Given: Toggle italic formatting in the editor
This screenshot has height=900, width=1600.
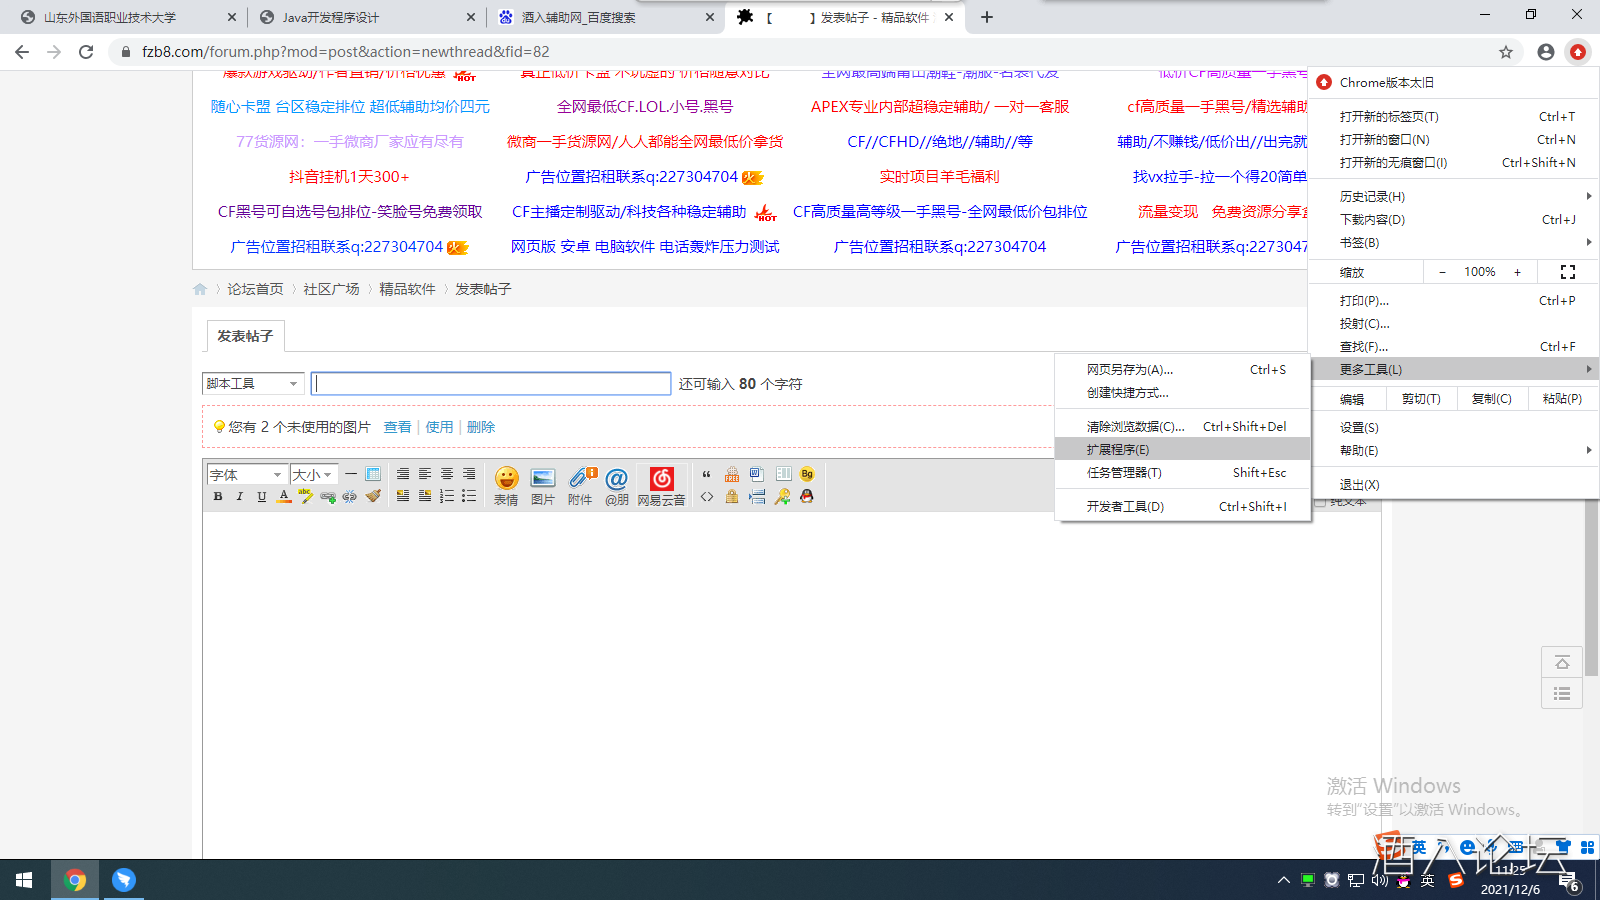Looking at the screenshot, I should pos(240,497).
